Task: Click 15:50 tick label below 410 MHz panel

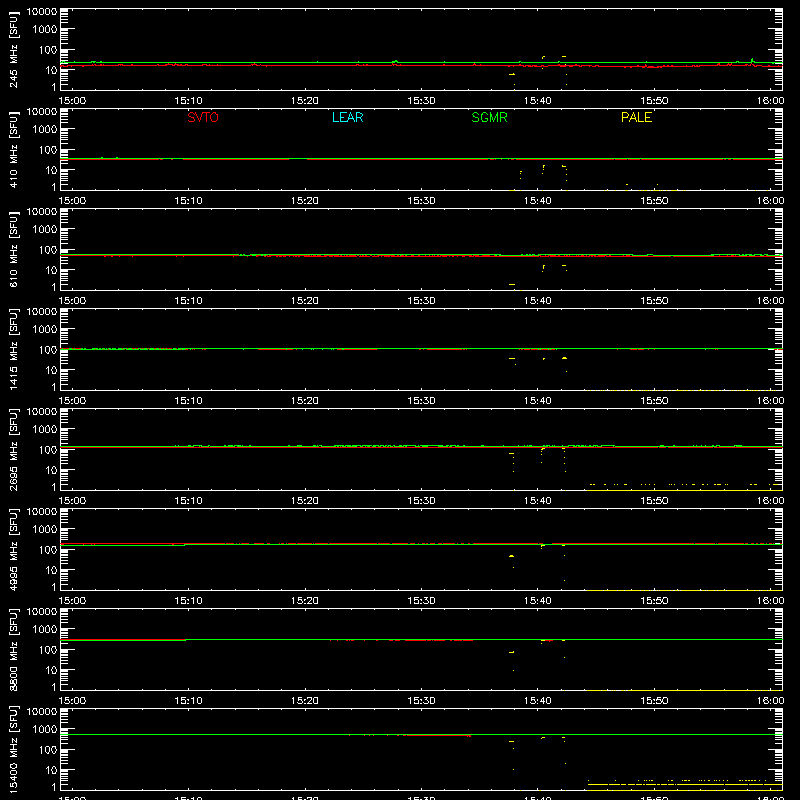Action: pos(654,201)
